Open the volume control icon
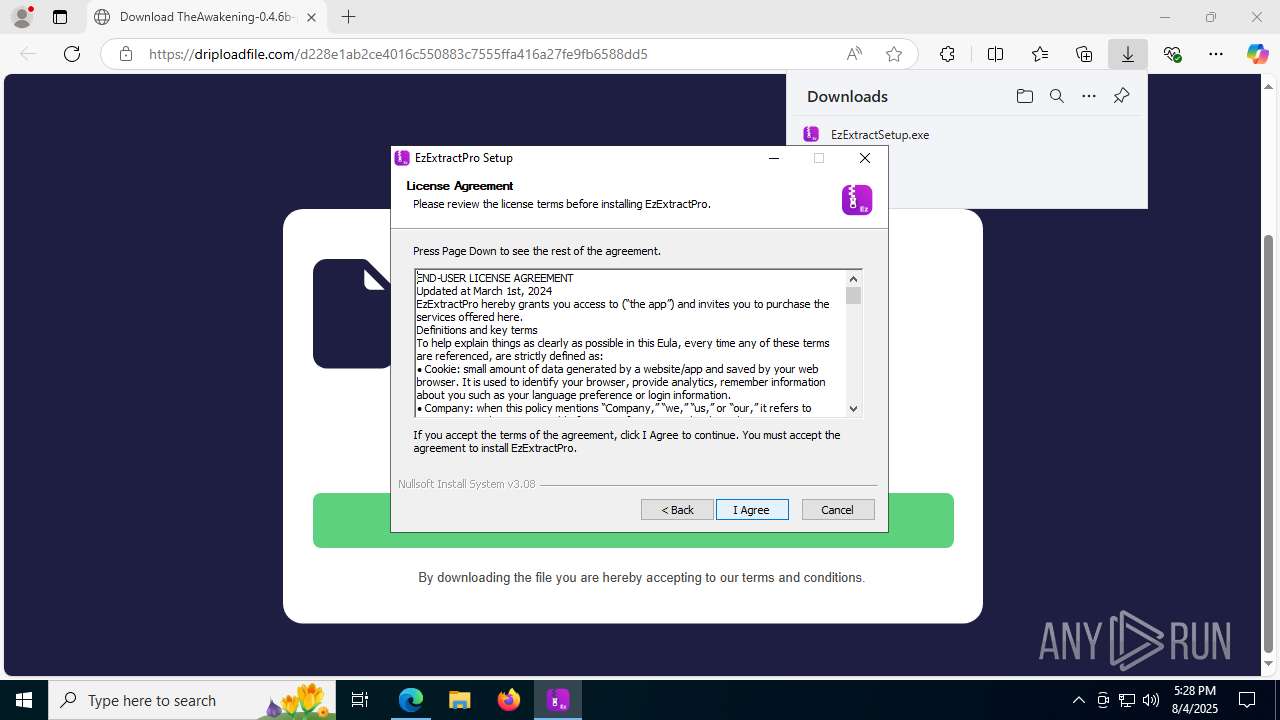This screenshot has height=720, width=1280. (x=1151, y=700)
